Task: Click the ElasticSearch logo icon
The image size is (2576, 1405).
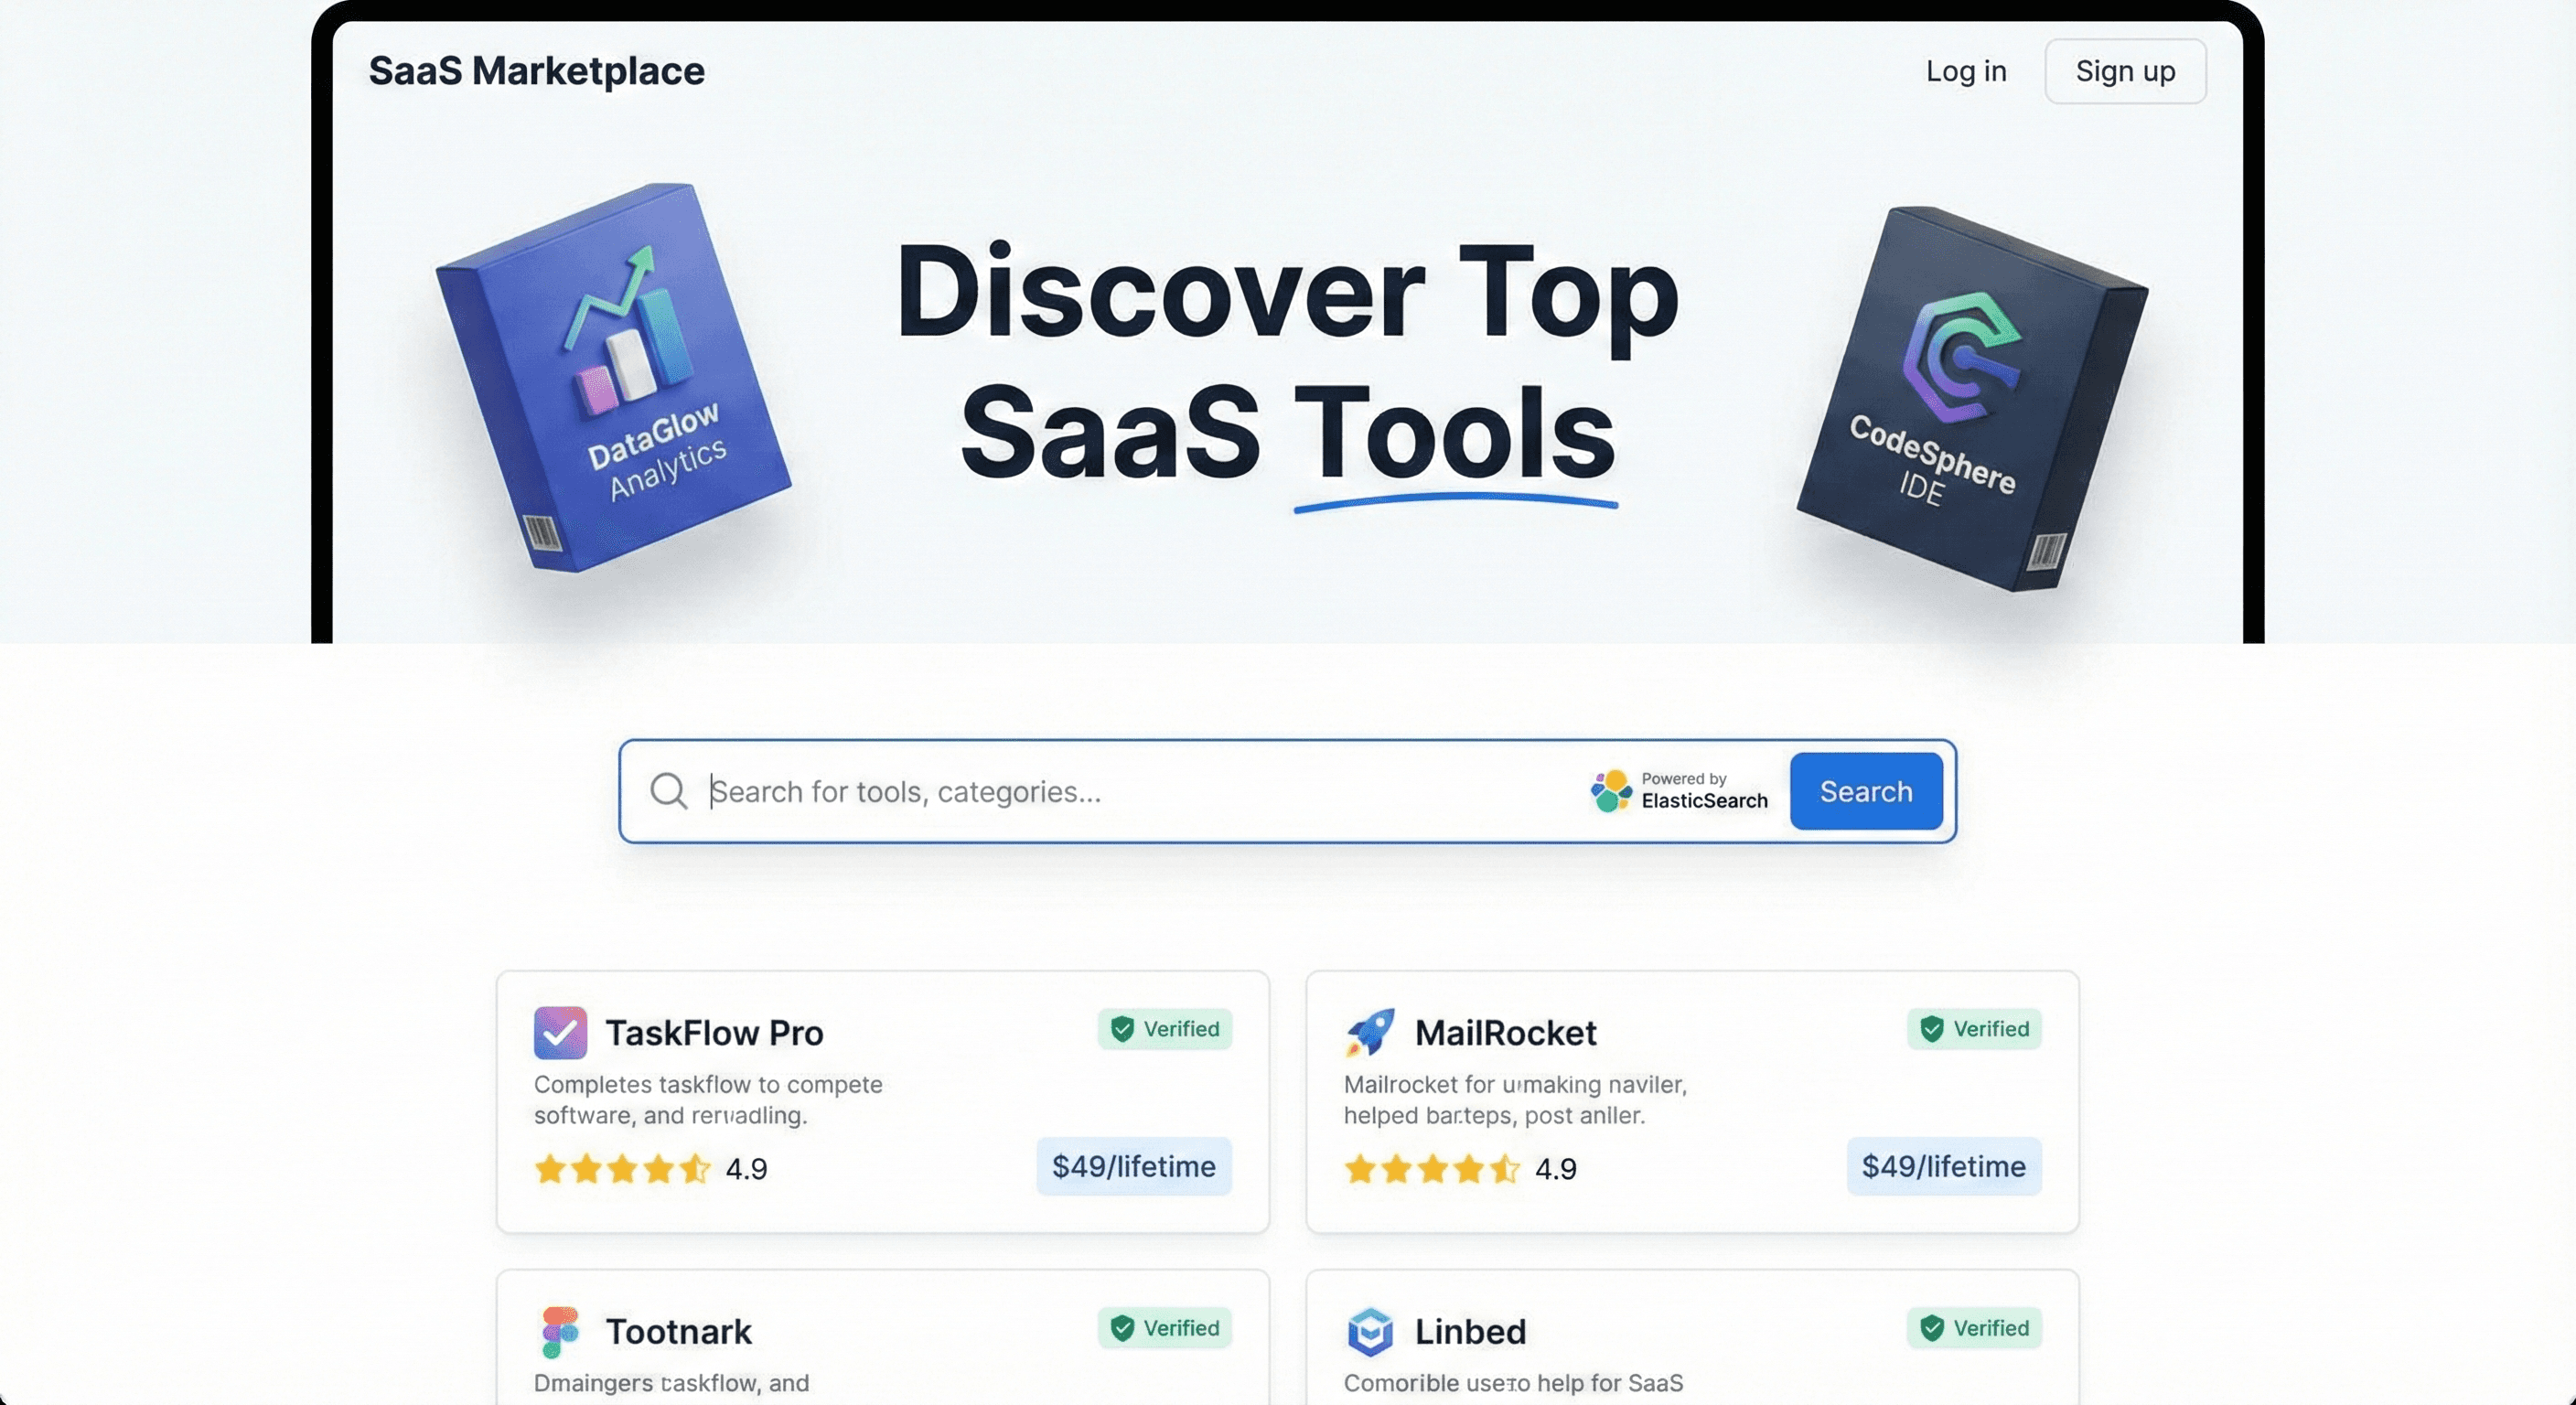Action: click(1611, 791)
